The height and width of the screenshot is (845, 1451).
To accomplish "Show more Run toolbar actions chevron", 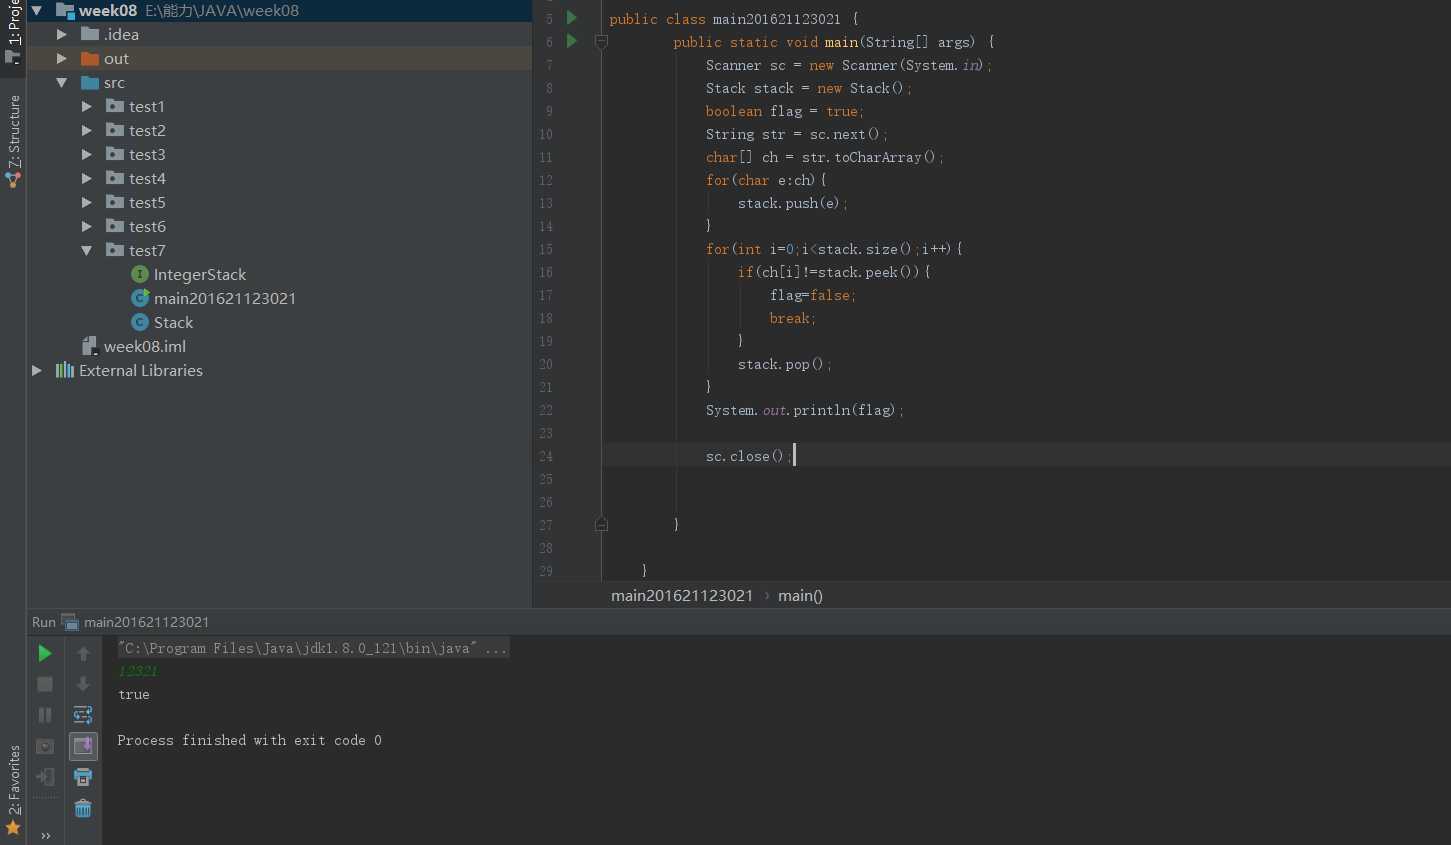I will (x=45, y=836).
